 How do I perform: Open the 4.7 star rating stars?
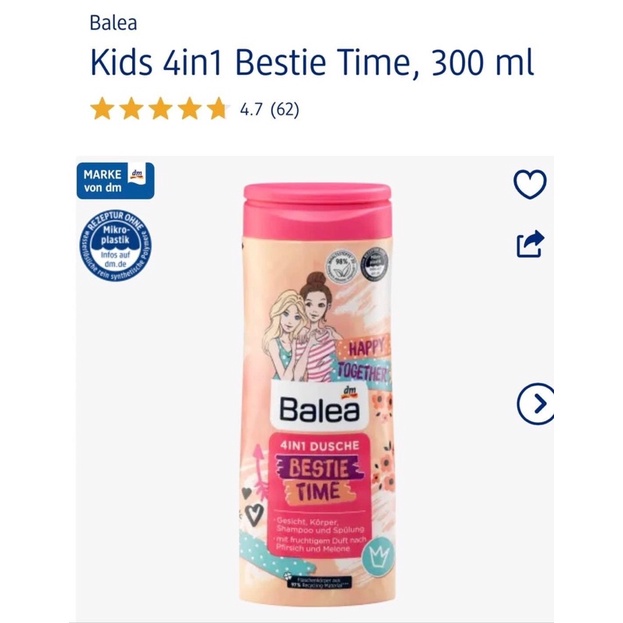click(159, 109)
